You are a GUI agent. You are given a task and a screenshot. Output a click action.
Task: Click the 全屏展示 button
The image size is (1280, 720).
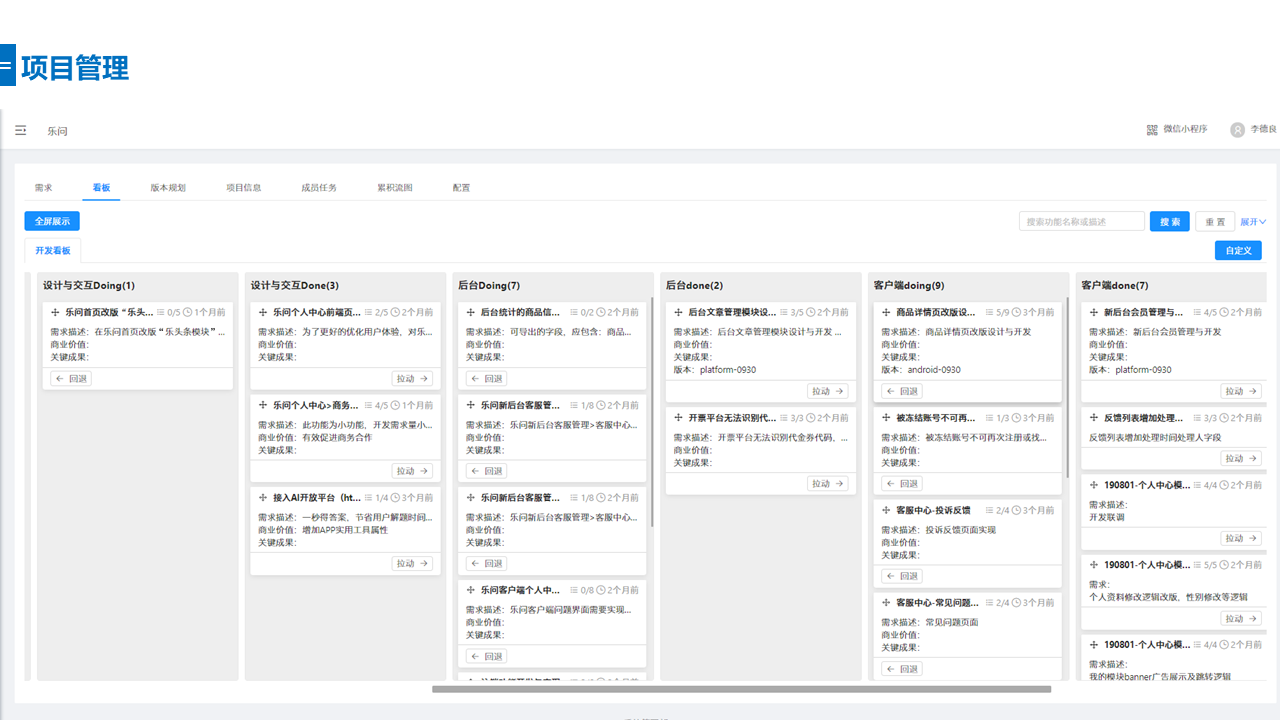[x=52, y=221]
